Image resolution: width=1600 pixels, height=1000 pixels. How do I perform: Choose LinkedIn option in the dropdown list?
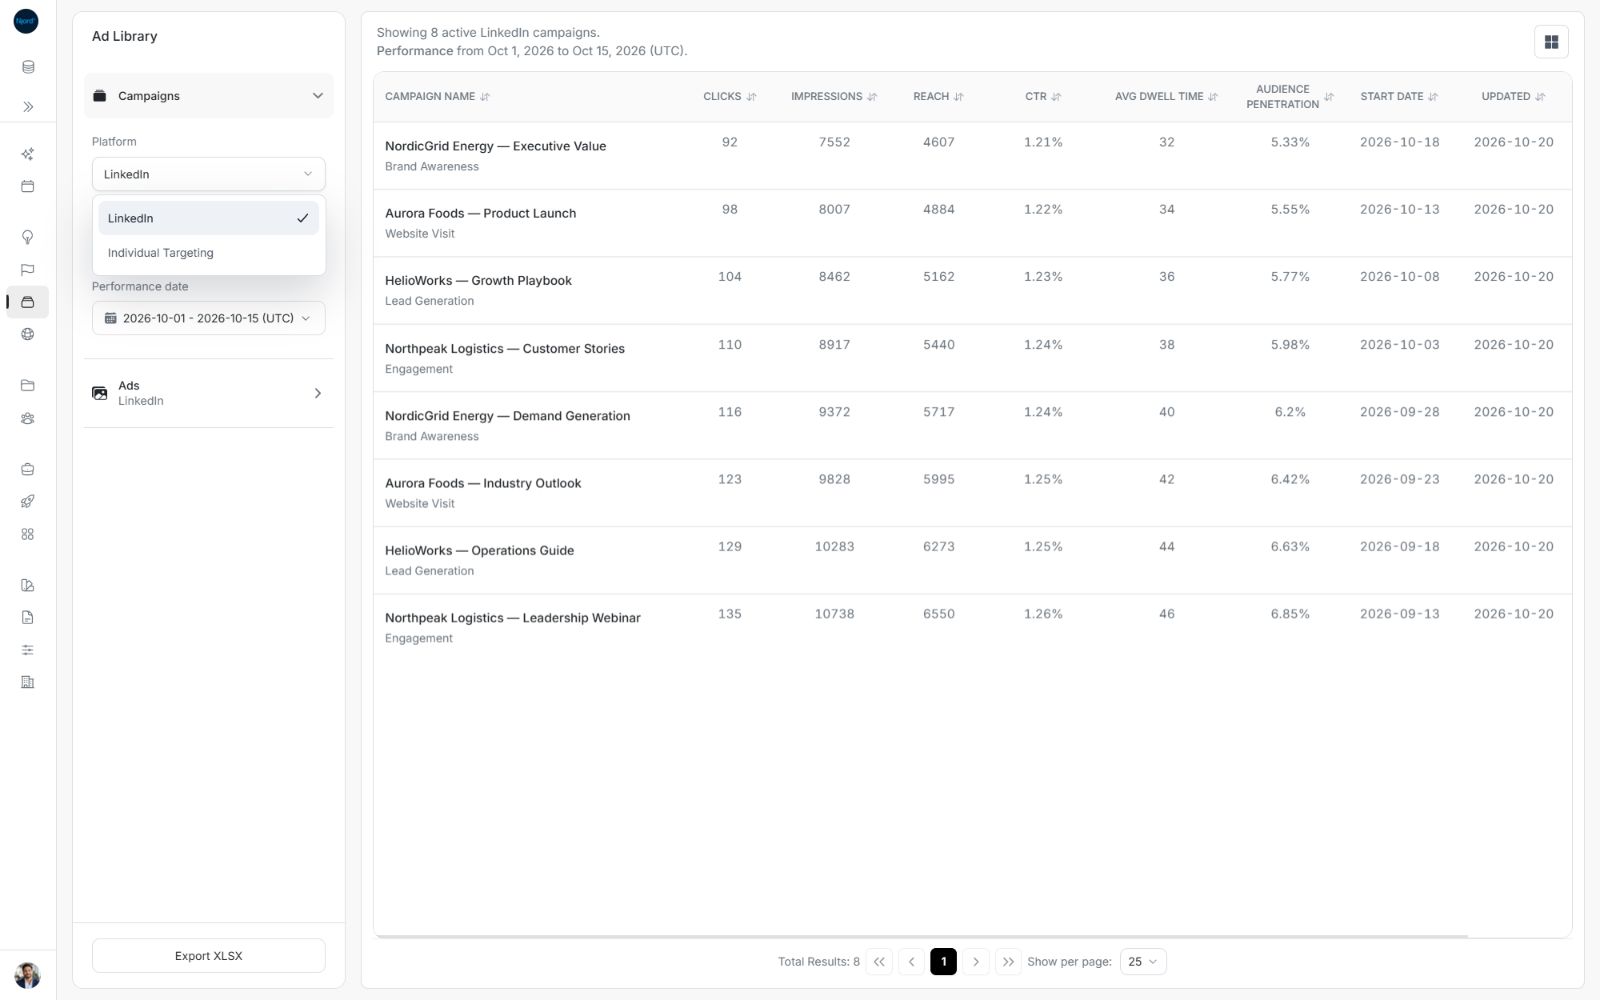tap(208, 218)
